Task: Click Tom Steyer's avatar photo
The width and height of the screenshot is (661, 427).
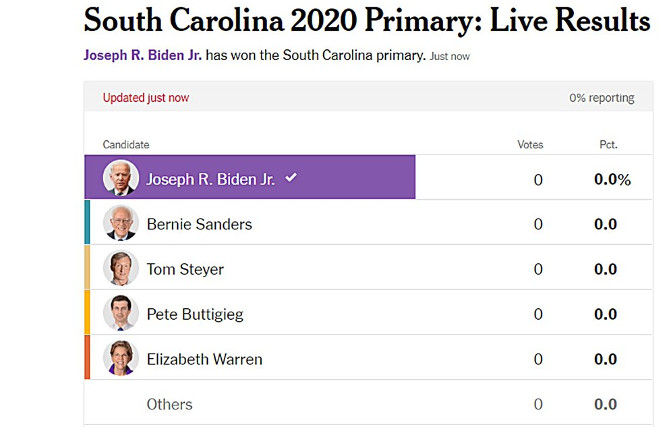Action: (120, 269)
